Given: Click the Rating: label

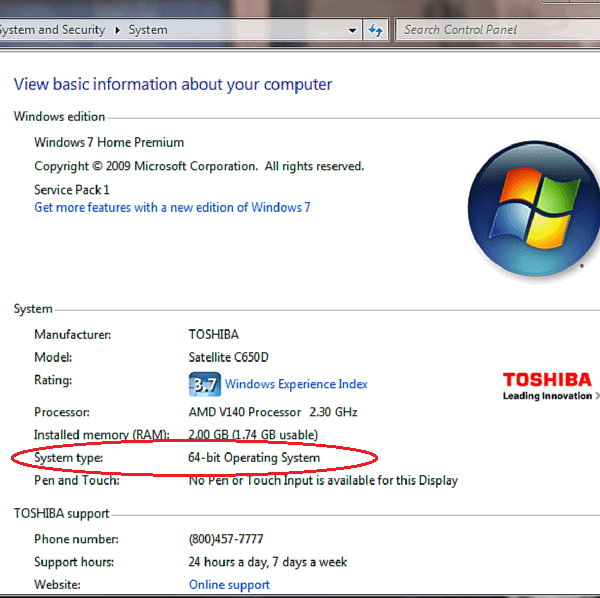Looking at the screenshot, I should pyautogui.click(x=53, y=380).
